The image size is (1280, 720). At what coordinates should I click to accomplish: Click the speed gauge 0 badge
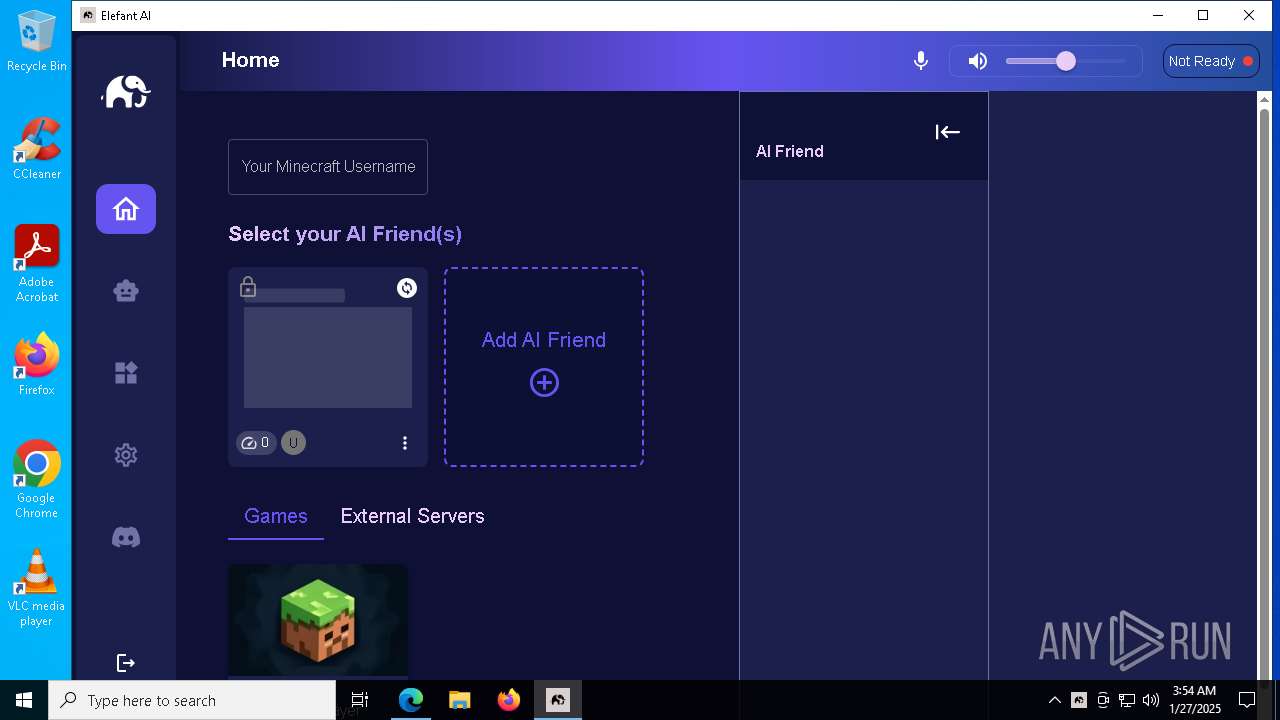click(256, 443)
